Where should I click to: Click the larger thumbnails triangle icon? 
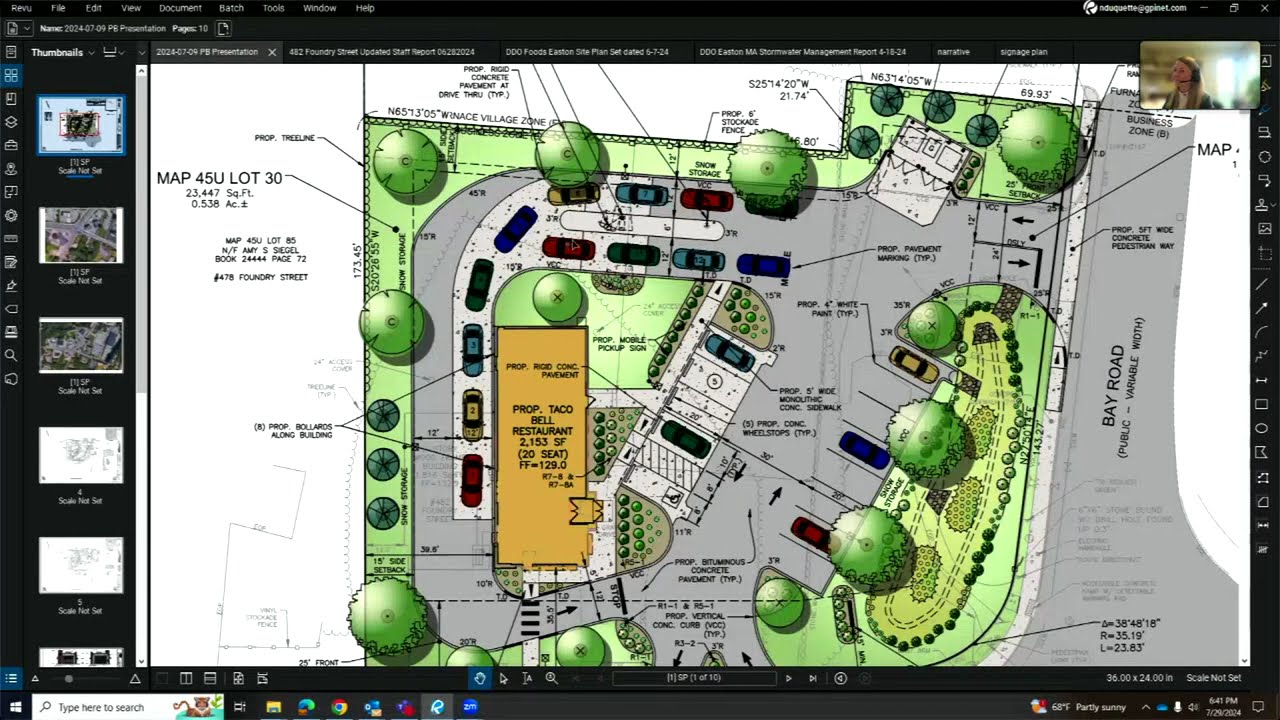[134, 678]
